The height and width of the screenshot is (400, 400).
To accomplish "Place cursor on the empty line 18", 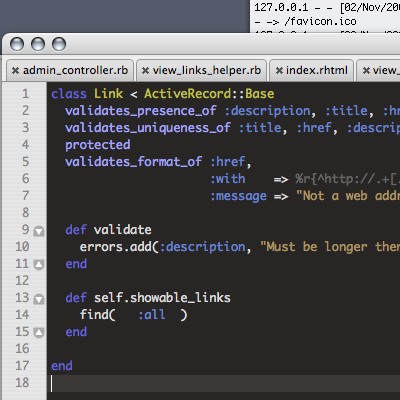I will pos(224,383).
